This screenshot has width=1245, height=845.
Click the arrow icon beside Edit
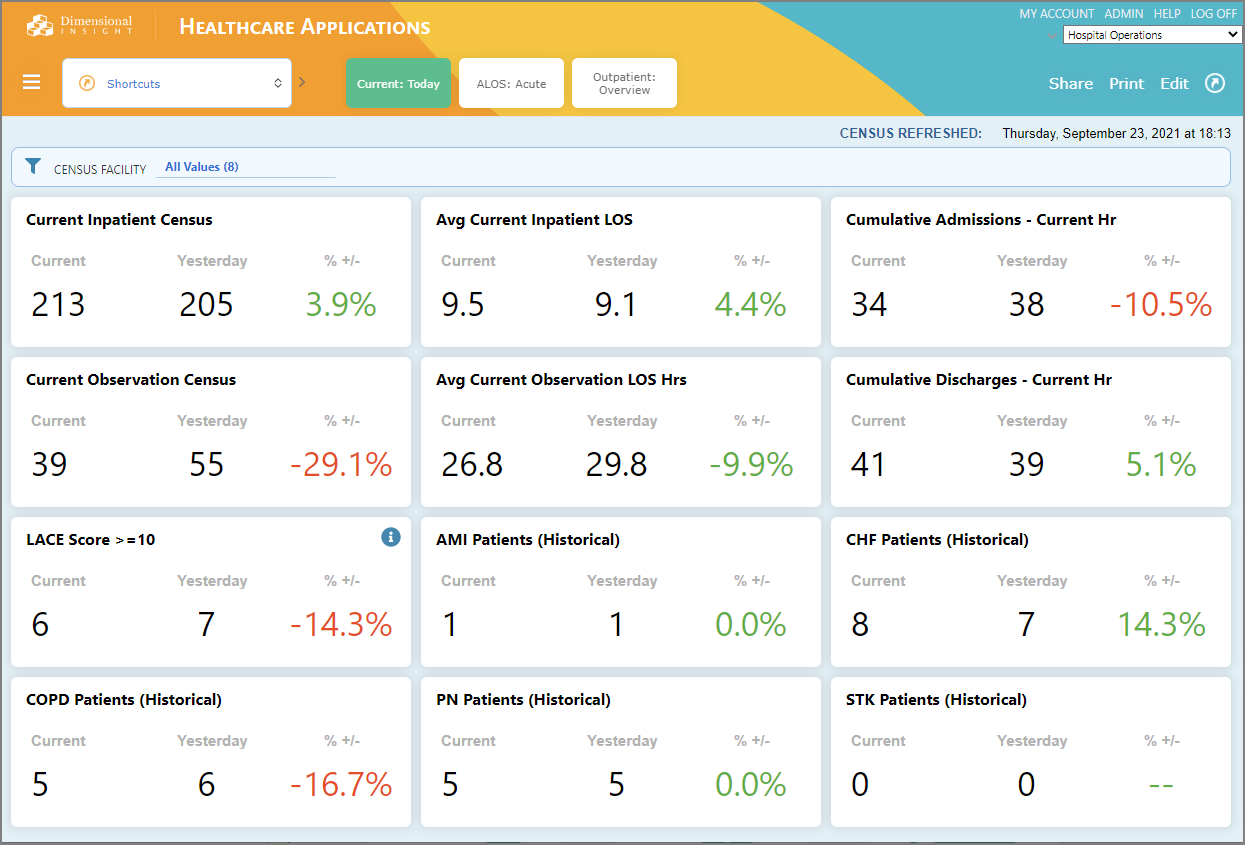tap(1215, 83)
